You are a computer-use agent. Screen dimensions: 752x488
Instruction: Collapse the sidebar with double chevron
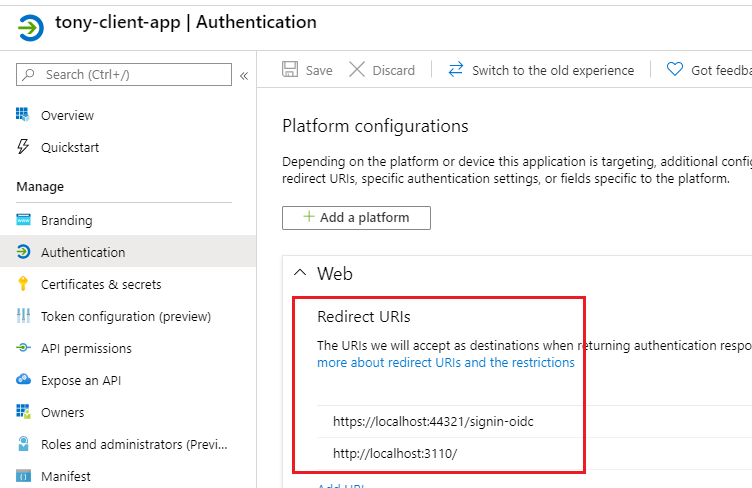[244, 75]
